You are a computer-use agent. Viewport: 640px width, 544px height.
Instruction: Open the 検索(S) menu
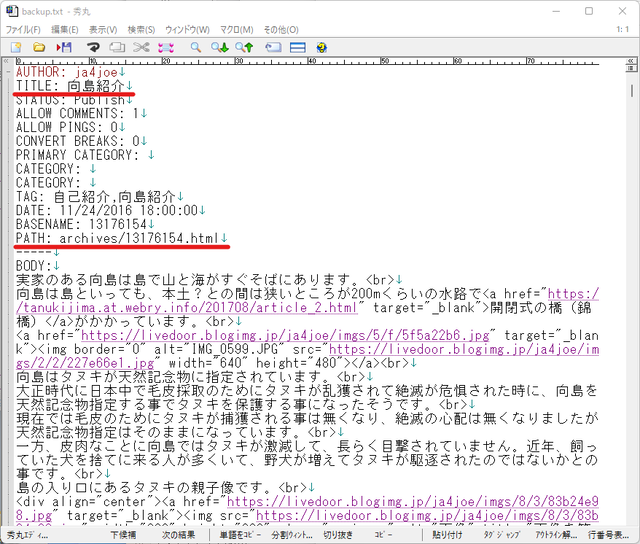(141, 30)
